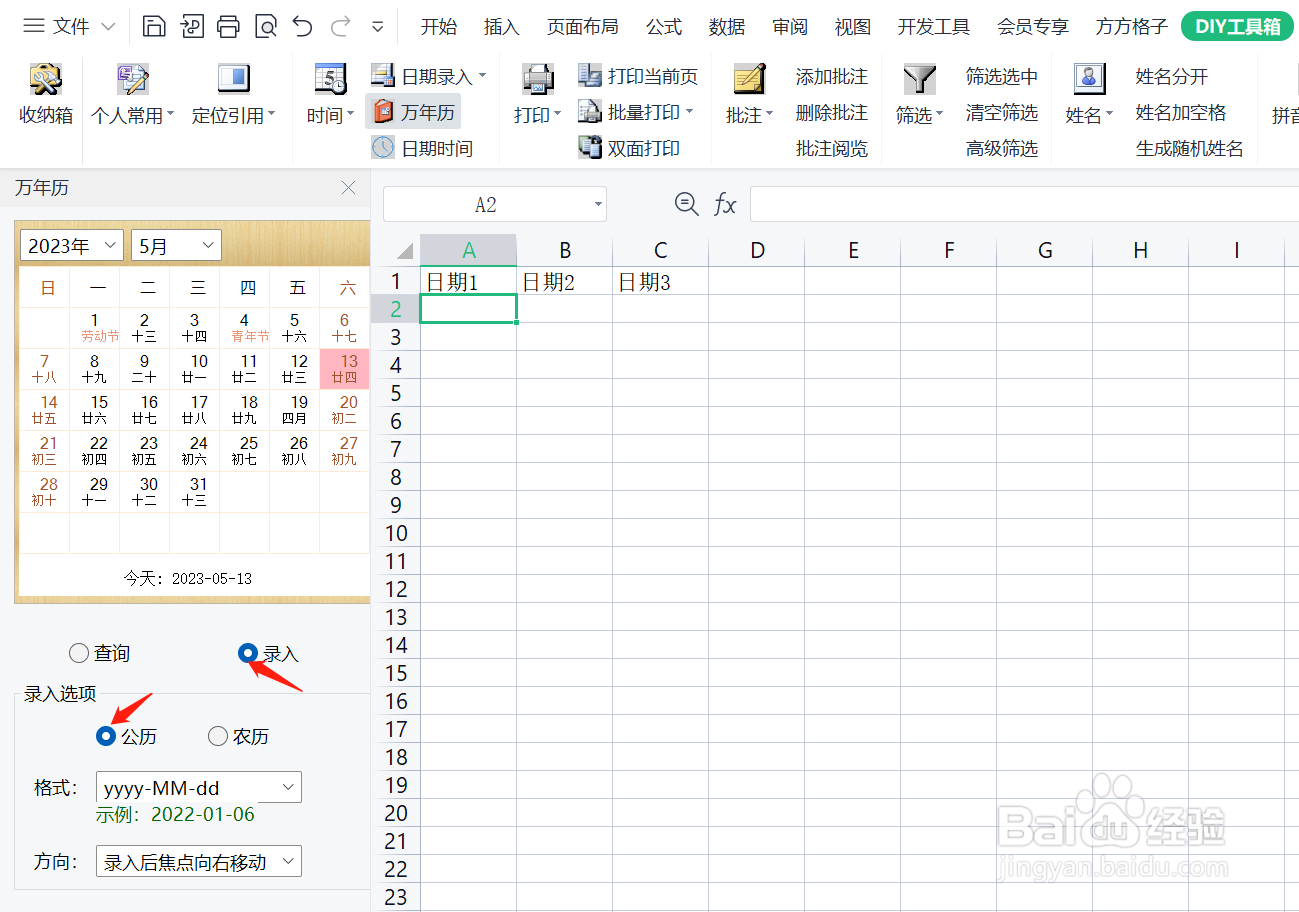
Task: Click the print preview icon in quick access bar
Action: pos(266,26)
